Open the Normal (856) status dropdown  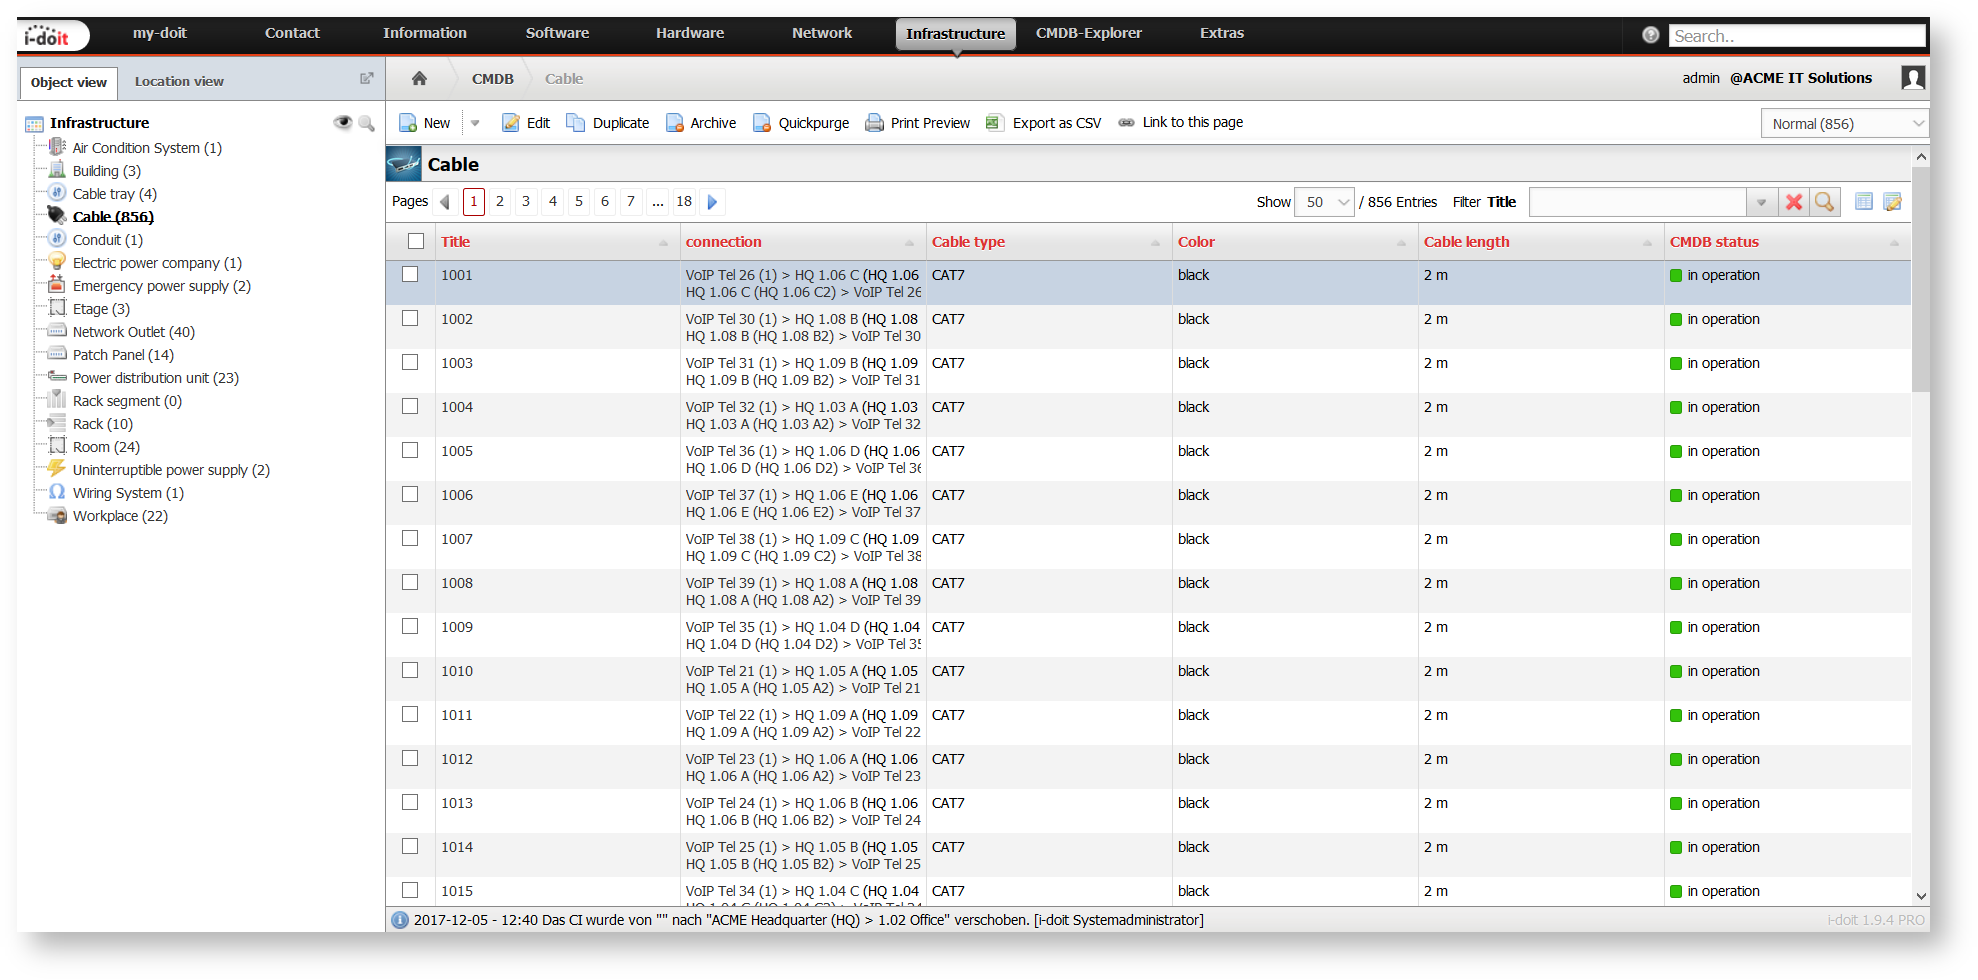pos(1845,124)
